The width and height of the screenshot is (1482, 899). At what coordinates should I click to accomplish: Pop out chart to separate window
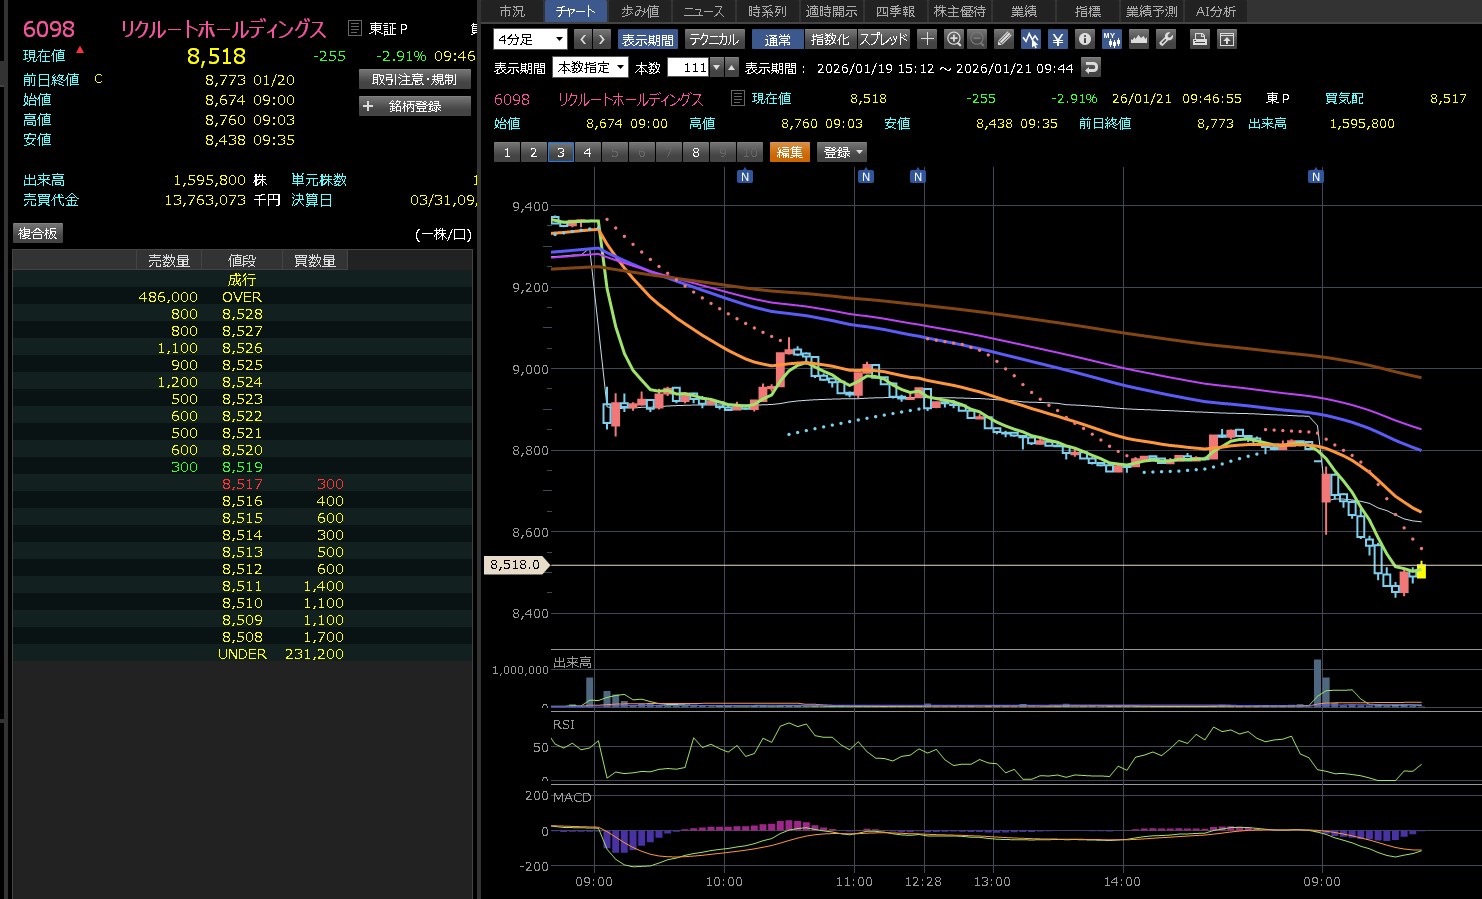1227,39
